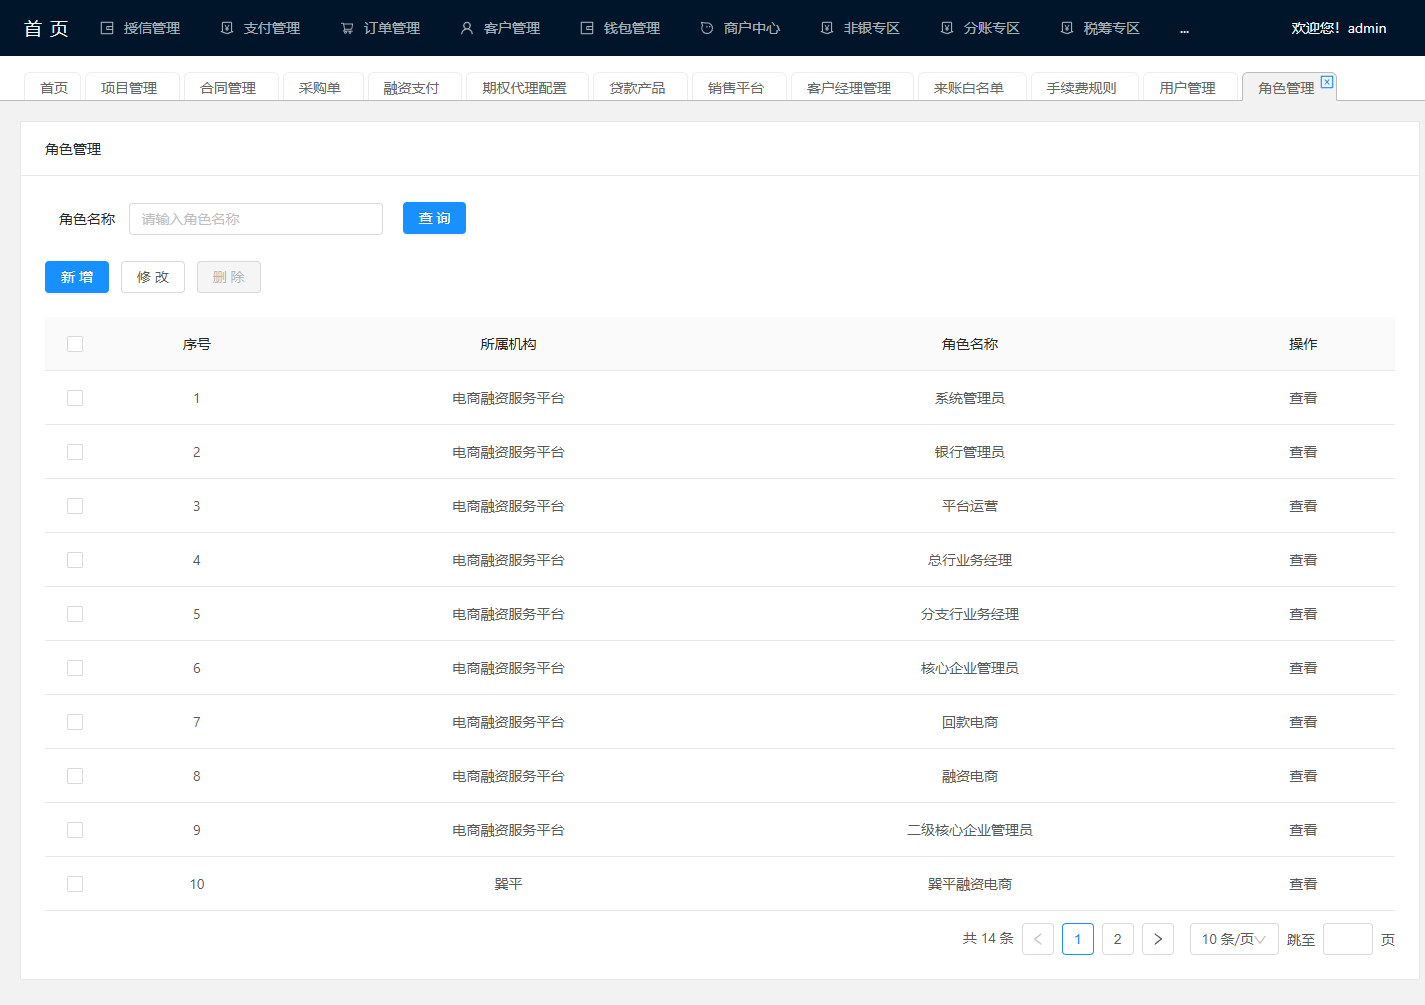This screenshot has width=1425, height=1005.
Task: Click the 授信管理 nav icon
Action: [x=107, y=28]
